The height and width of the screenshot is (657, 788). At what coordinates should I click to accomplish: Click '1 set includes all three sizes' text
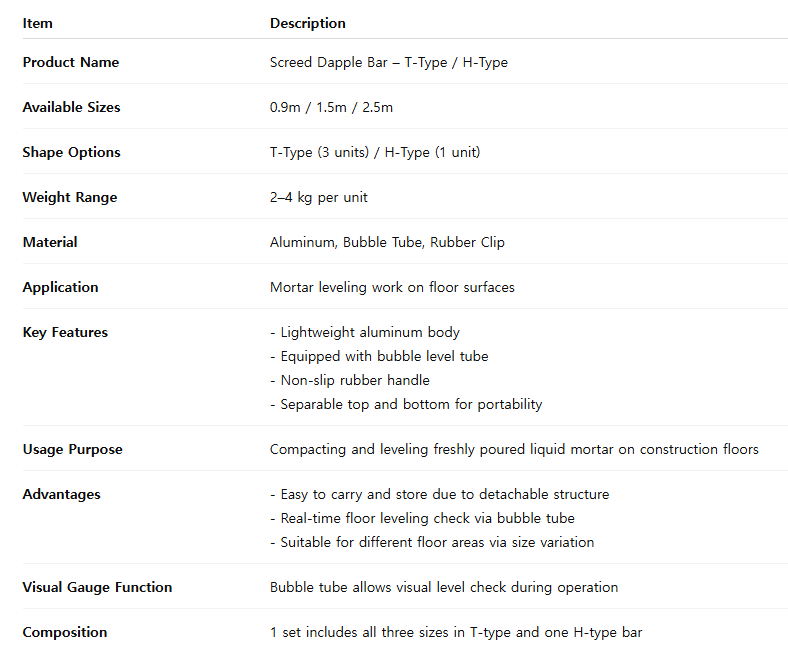click(359, 632)
